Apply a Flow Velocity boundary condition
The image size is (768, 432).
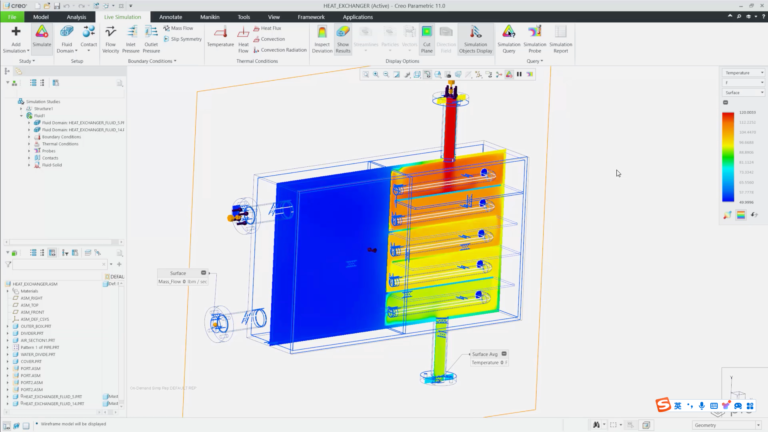(111, 39)
